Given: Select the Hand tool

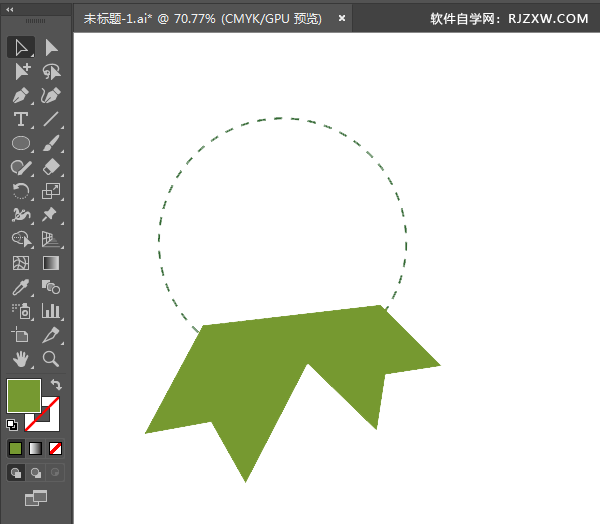Looking at the screenshot, I should point(21,359).
